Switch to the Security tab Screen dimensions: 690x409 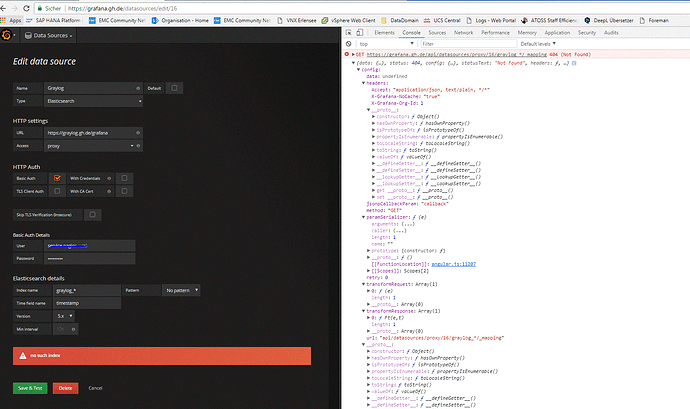click(587, 33)
